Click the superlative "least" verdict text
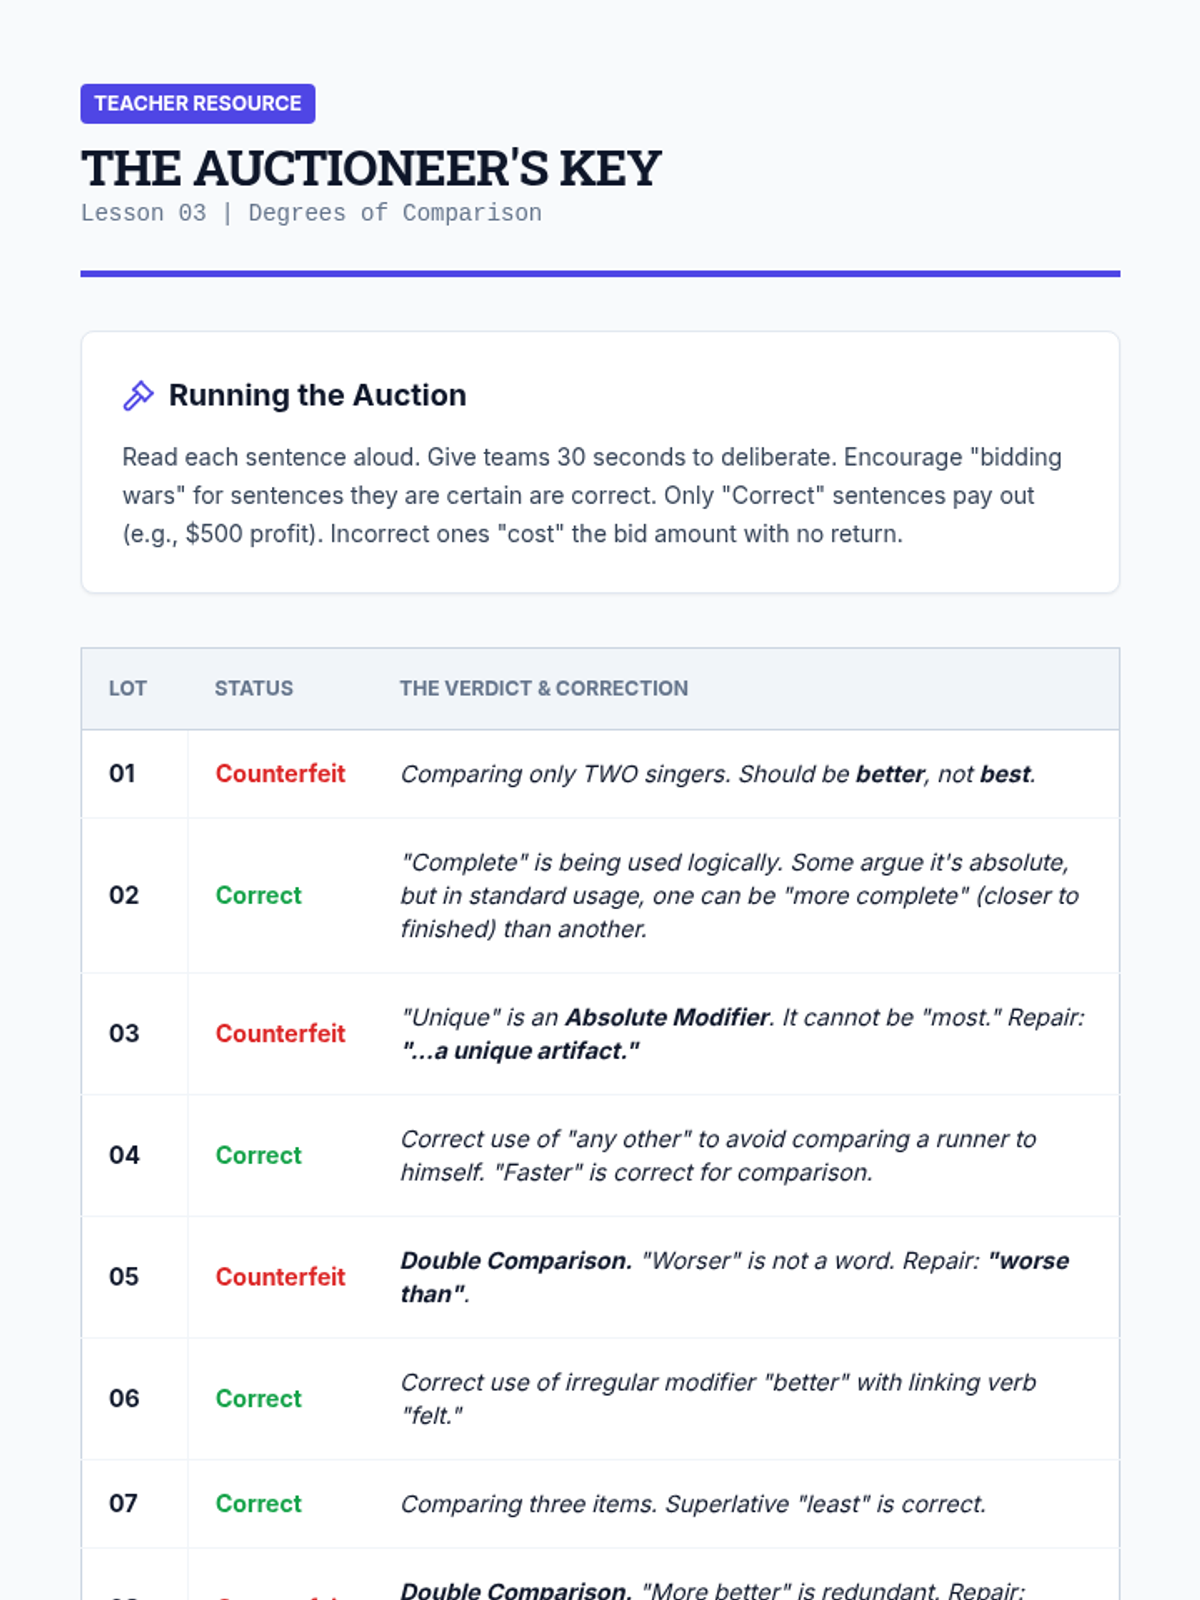This screenshot has height=1600, width=1200. pyautogui.click(x=693, y=1504)
